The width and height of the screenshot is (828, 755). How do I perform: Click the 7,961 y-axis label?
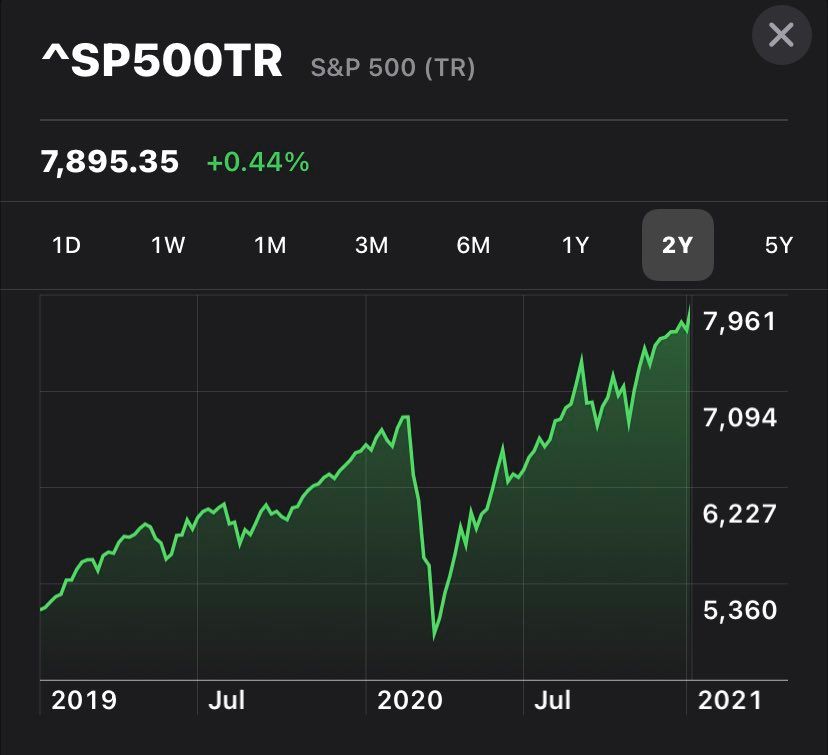(740, 322)
